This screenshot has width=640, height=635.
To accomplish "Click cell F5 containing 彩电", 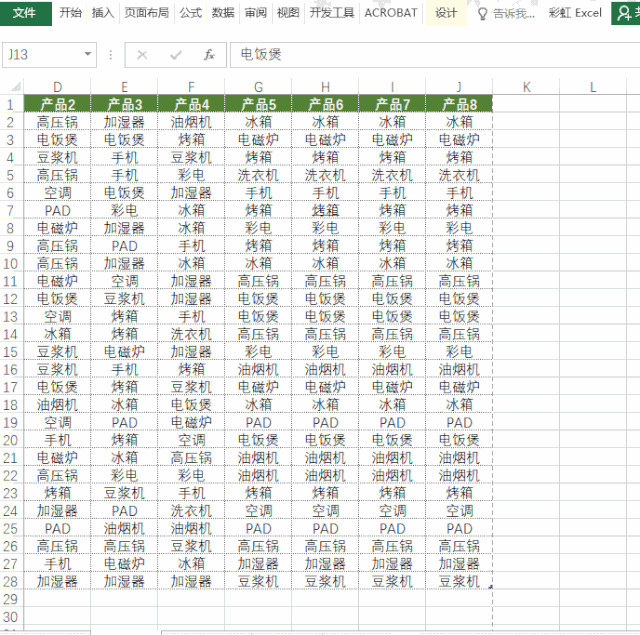I will [x=191, y=175].
